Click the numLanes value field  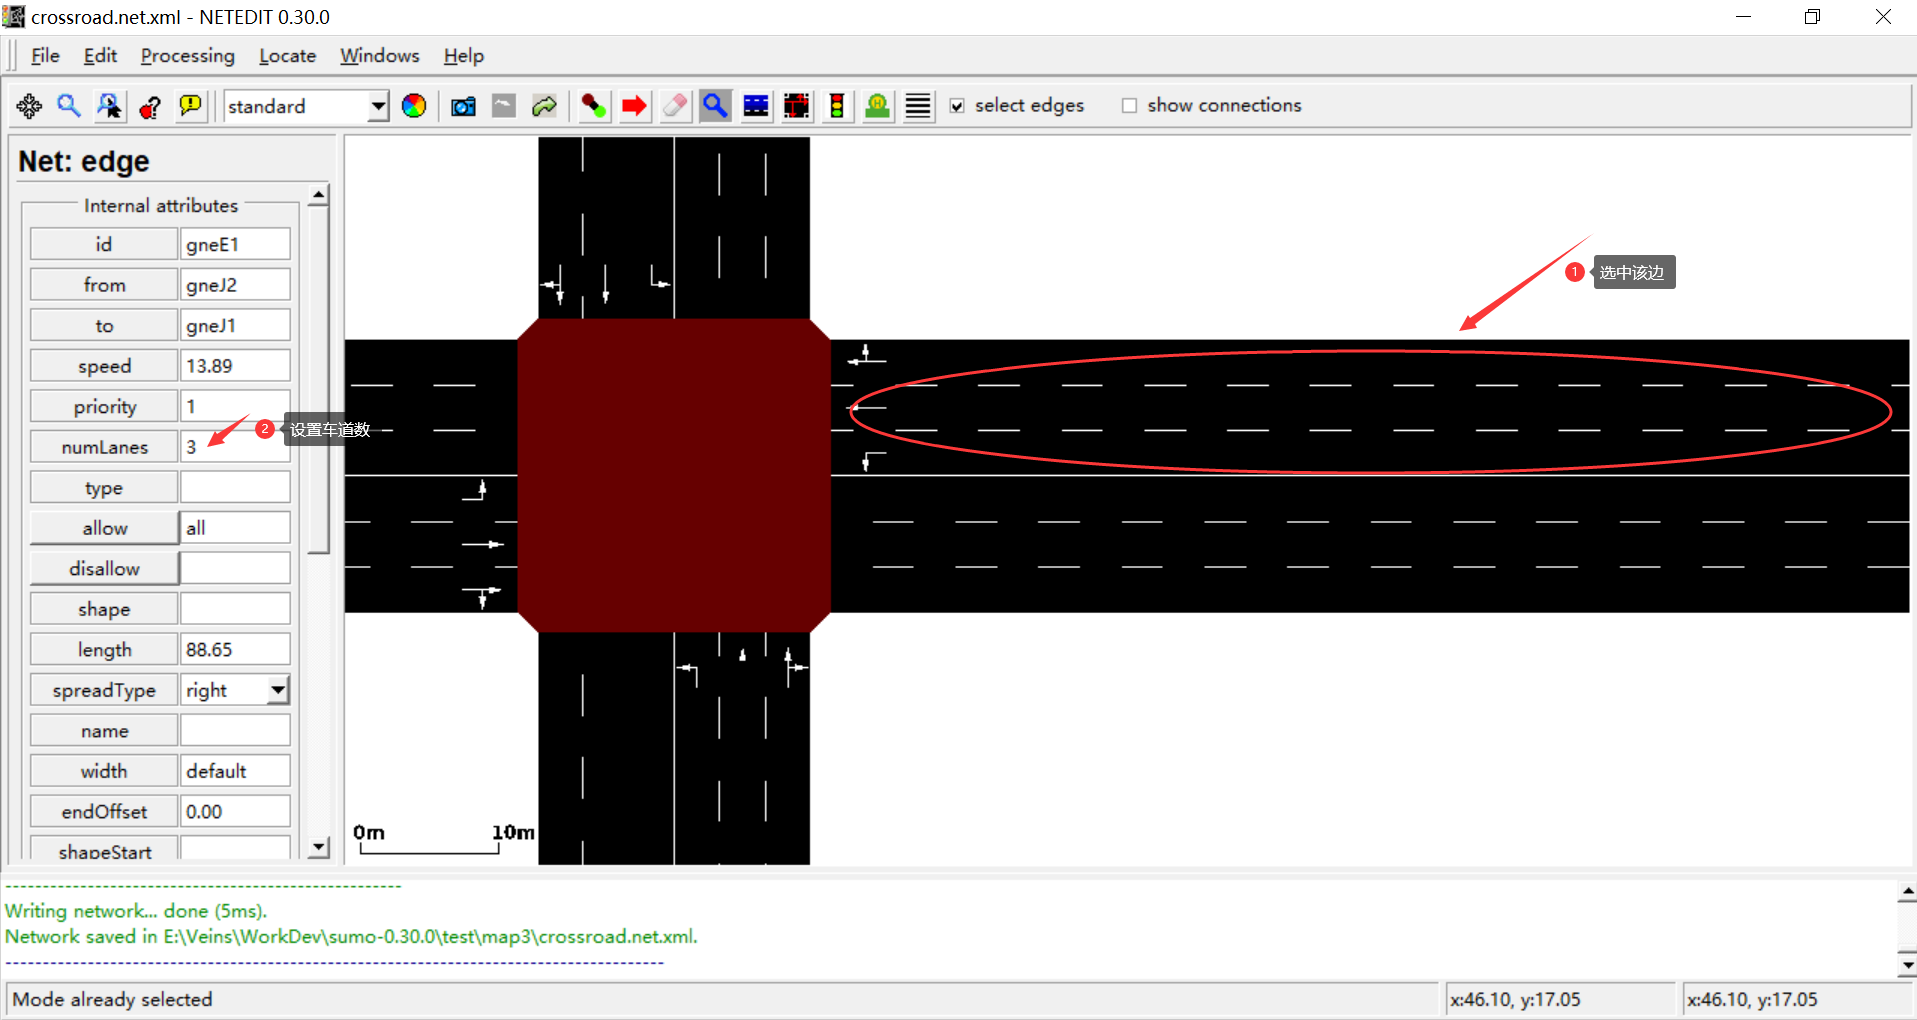pos(234,446)
